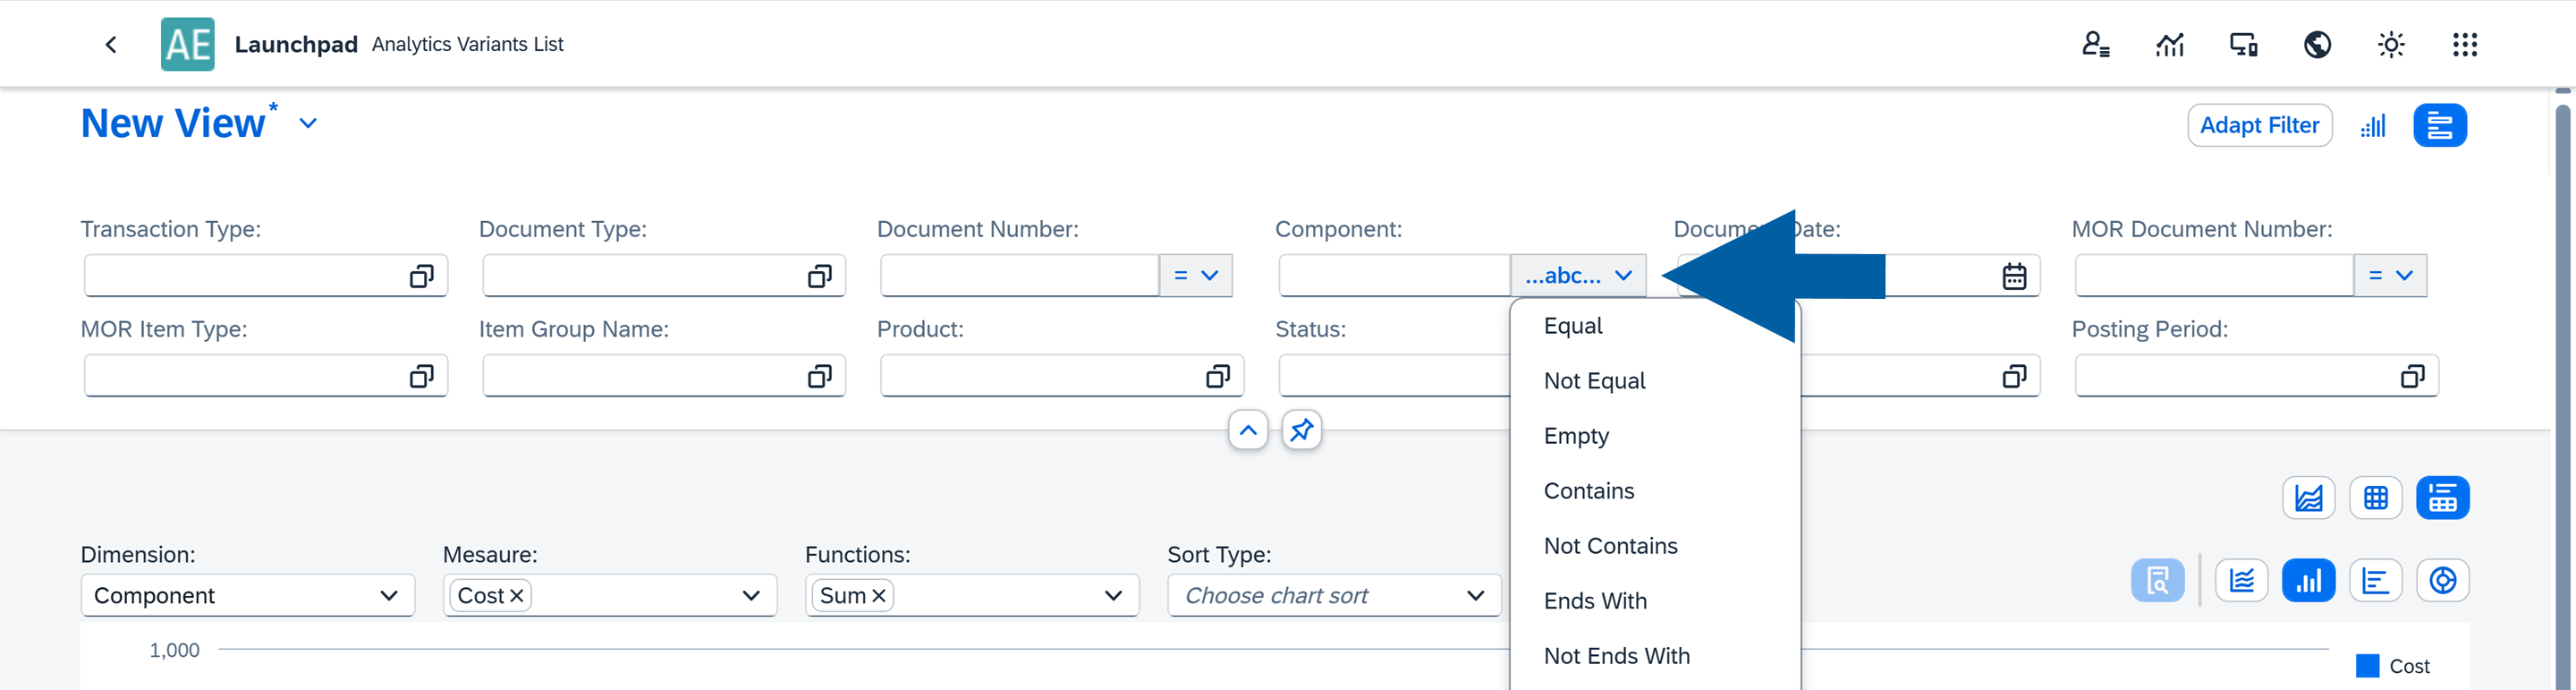Expand the Dimension Component dropdown
This screenshot has height=690, width=2576.
[x=388, y=596]
